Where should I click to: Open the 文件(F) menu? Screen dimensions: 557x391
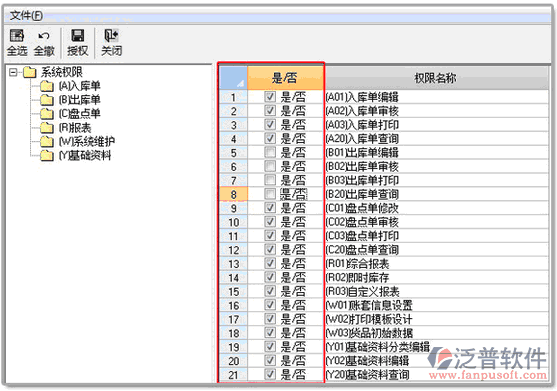click(26, 15)
